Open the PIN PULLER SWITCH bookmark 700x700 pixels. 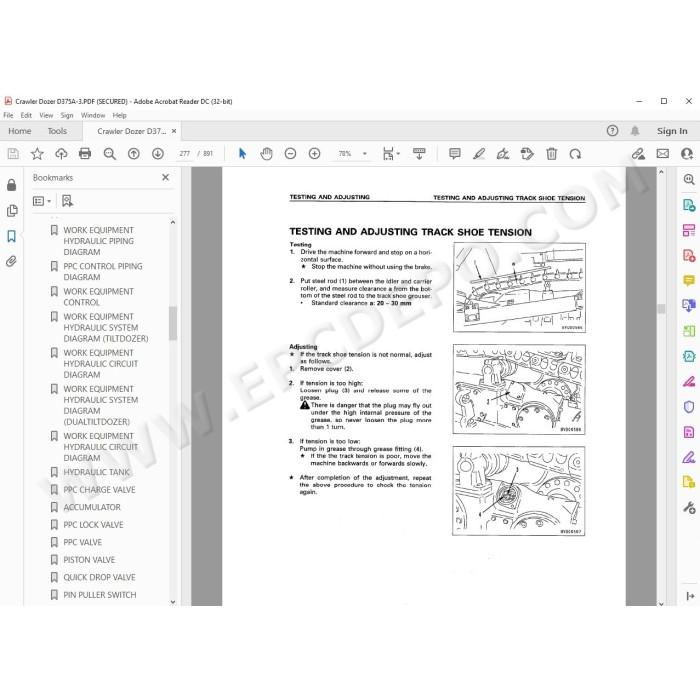(100, 595)
